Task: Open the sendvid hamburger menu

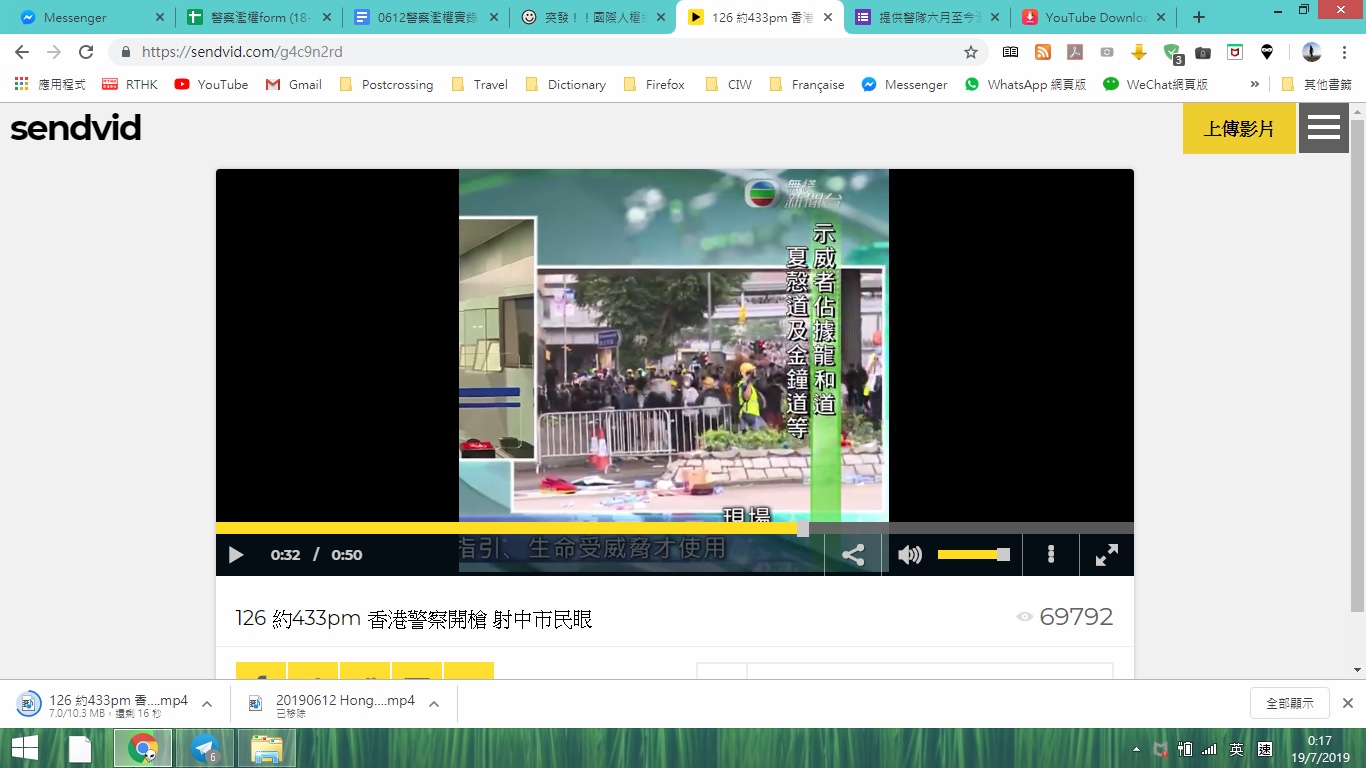Action: tap(1323, 129)
